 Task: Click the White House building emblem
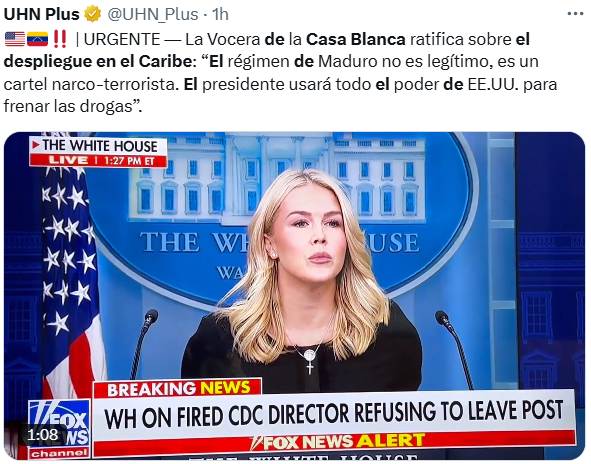(277, 179)
